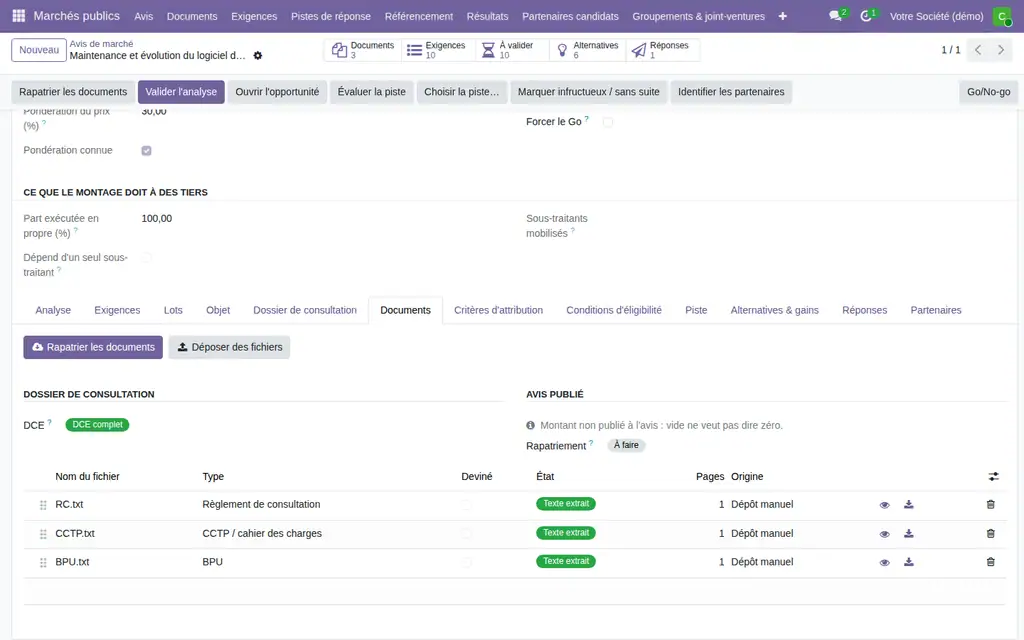Add a new menu with the plus icon
Viewport: 1024px width, 640px height.
pyautogui.click(x=782, y=16)
